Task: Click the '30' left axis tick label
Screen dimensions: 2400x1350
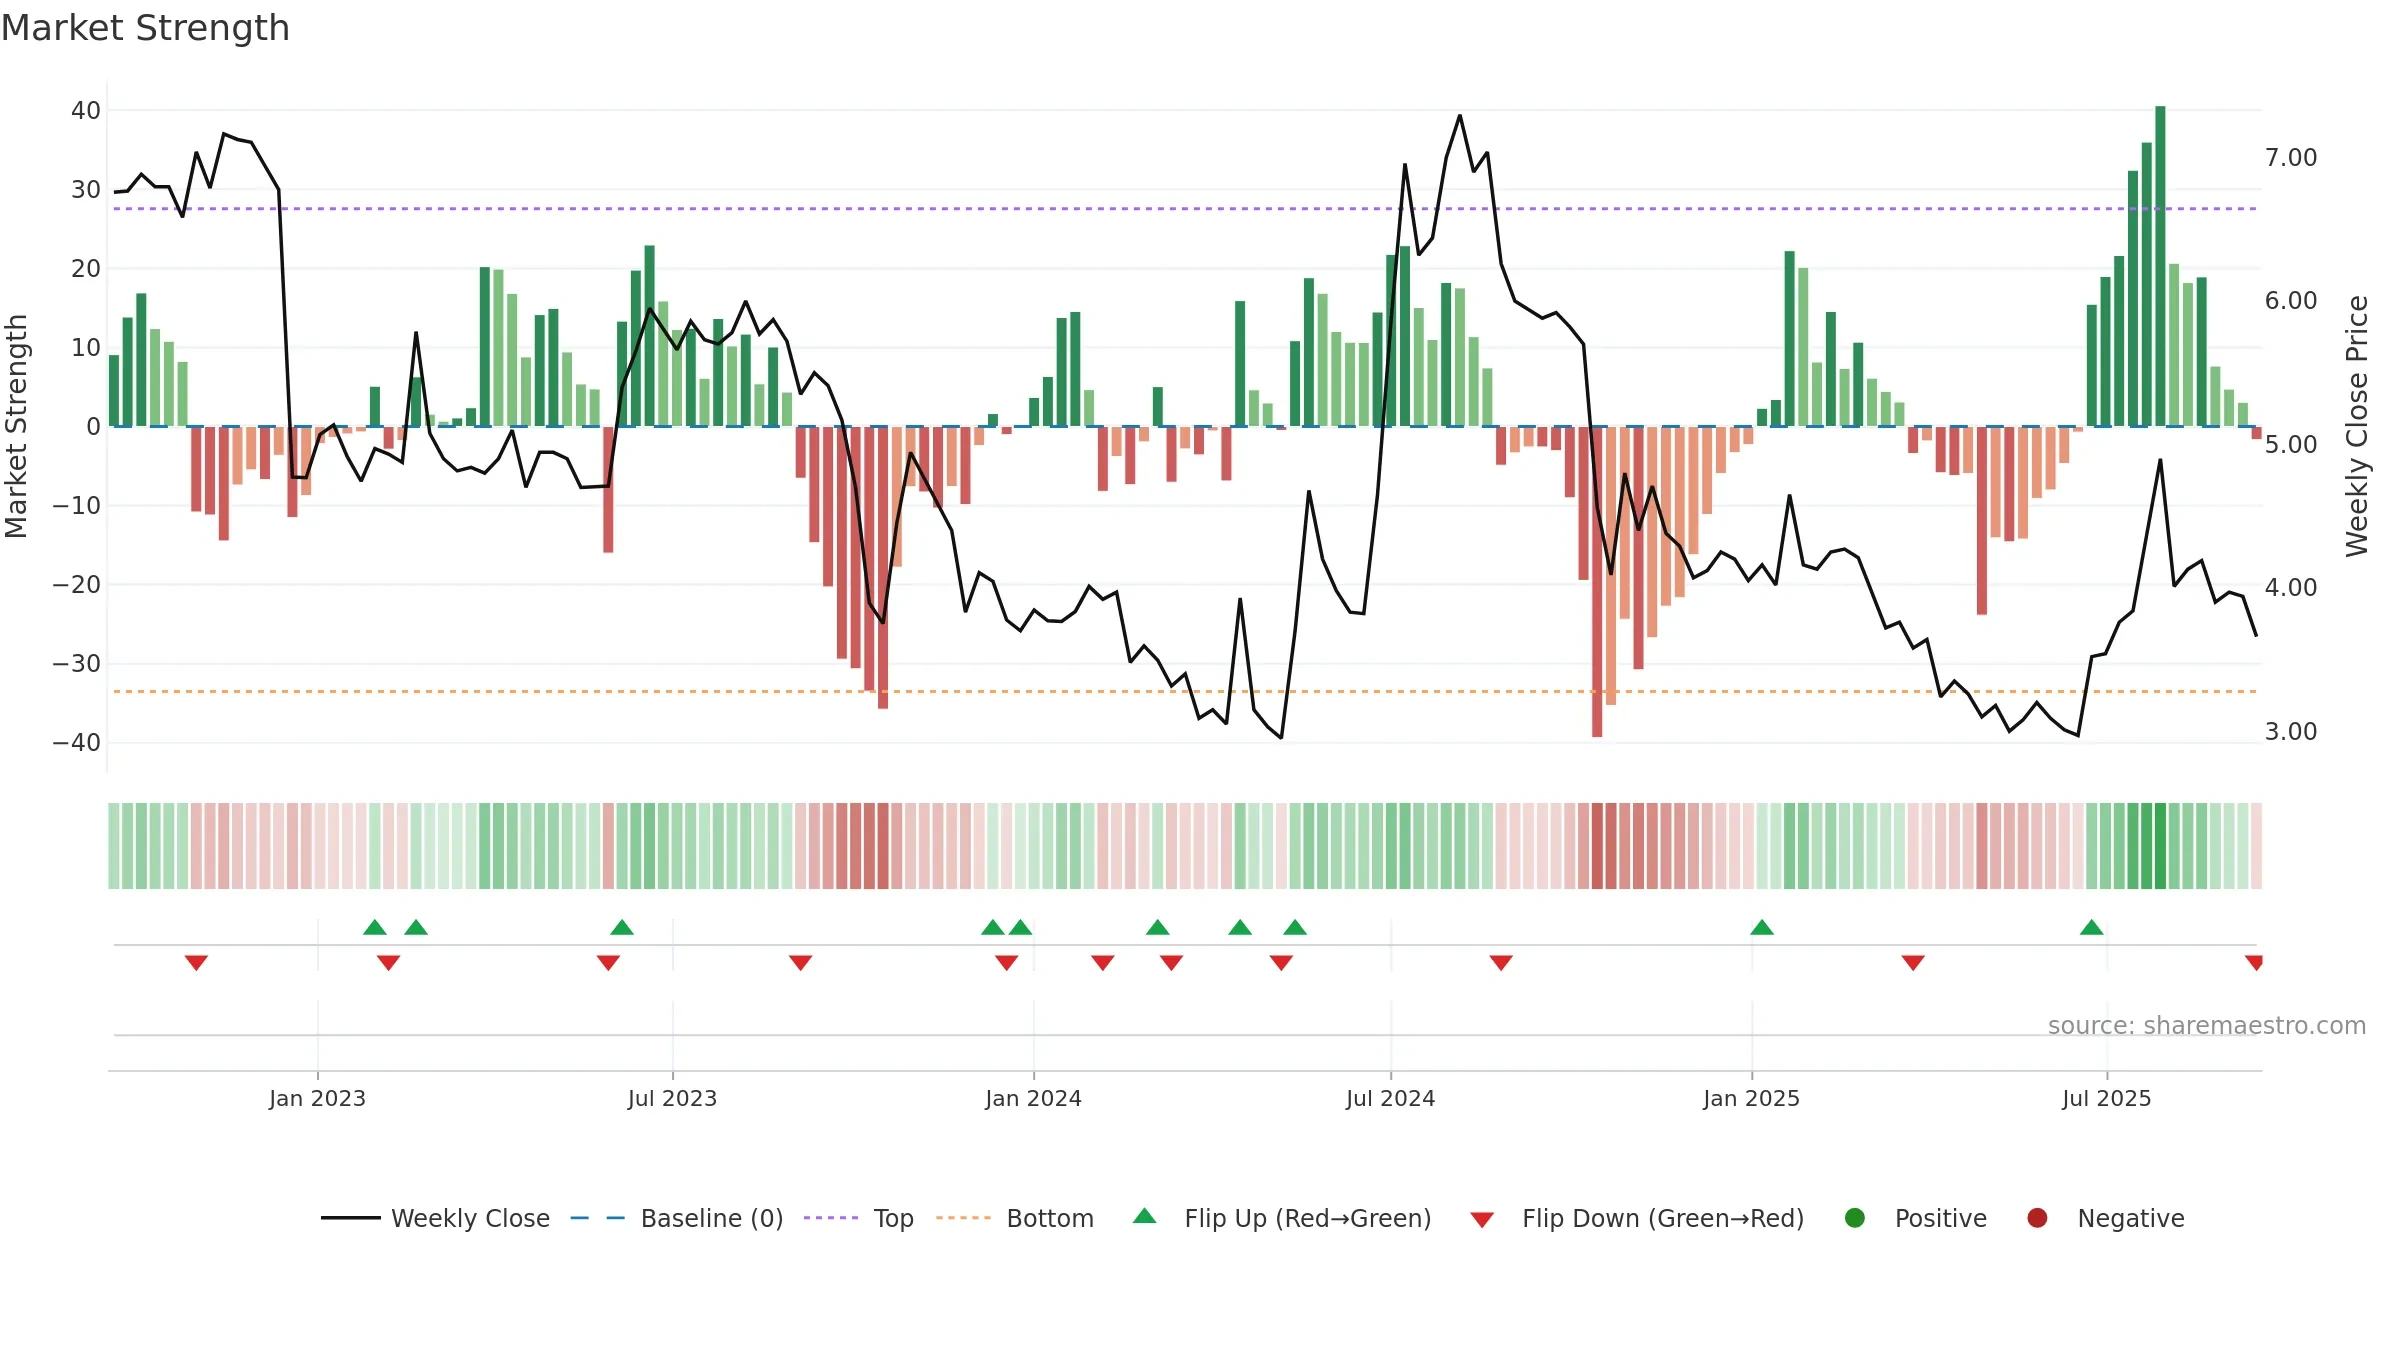Action: click(86, 190)
